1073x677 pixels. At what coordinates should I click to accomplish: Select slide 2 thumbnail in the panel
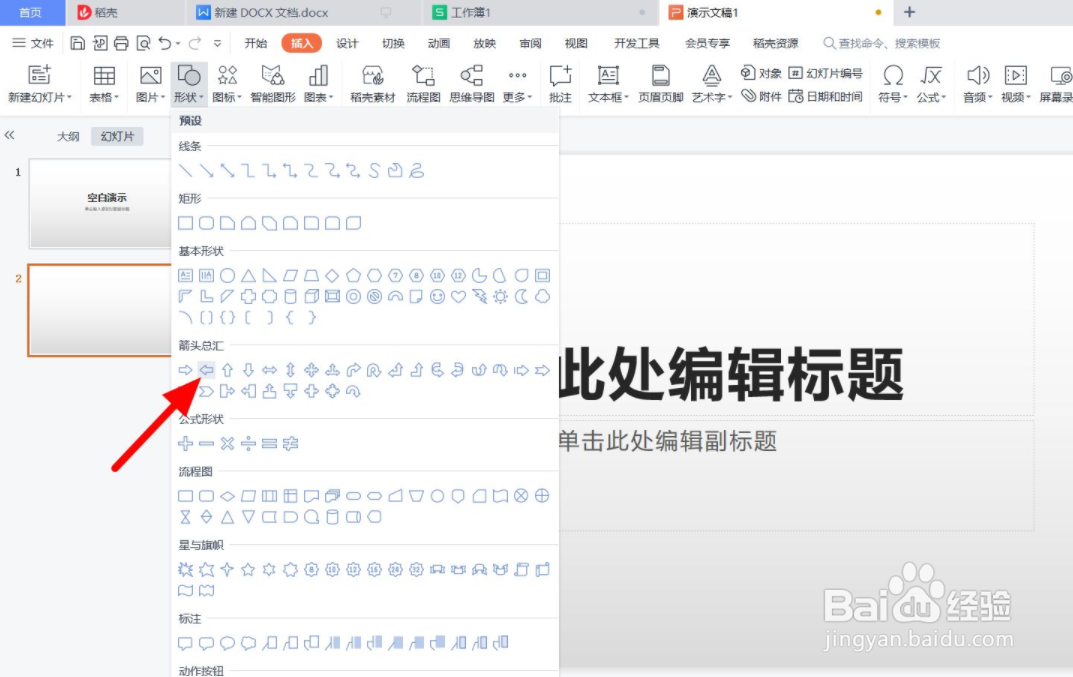100,310
